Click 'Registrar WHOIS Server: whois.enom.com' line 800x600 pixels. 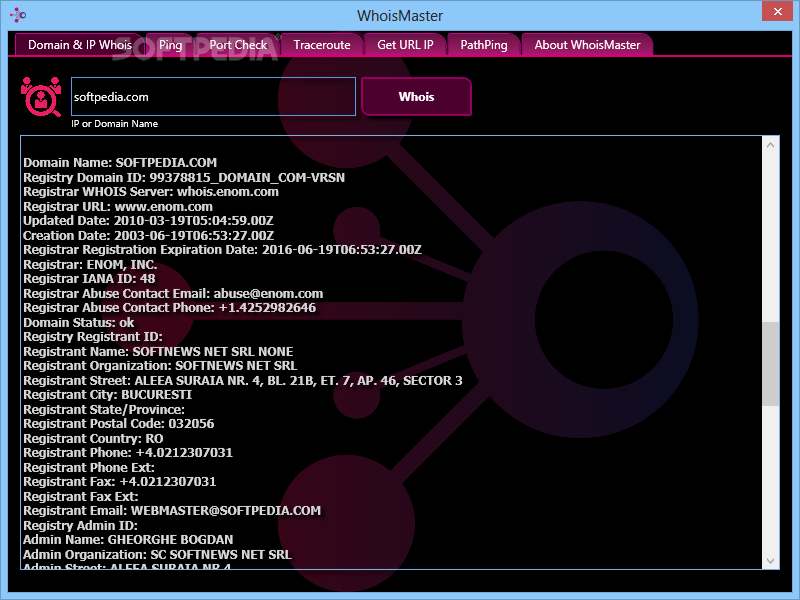[x=151, y=192]
